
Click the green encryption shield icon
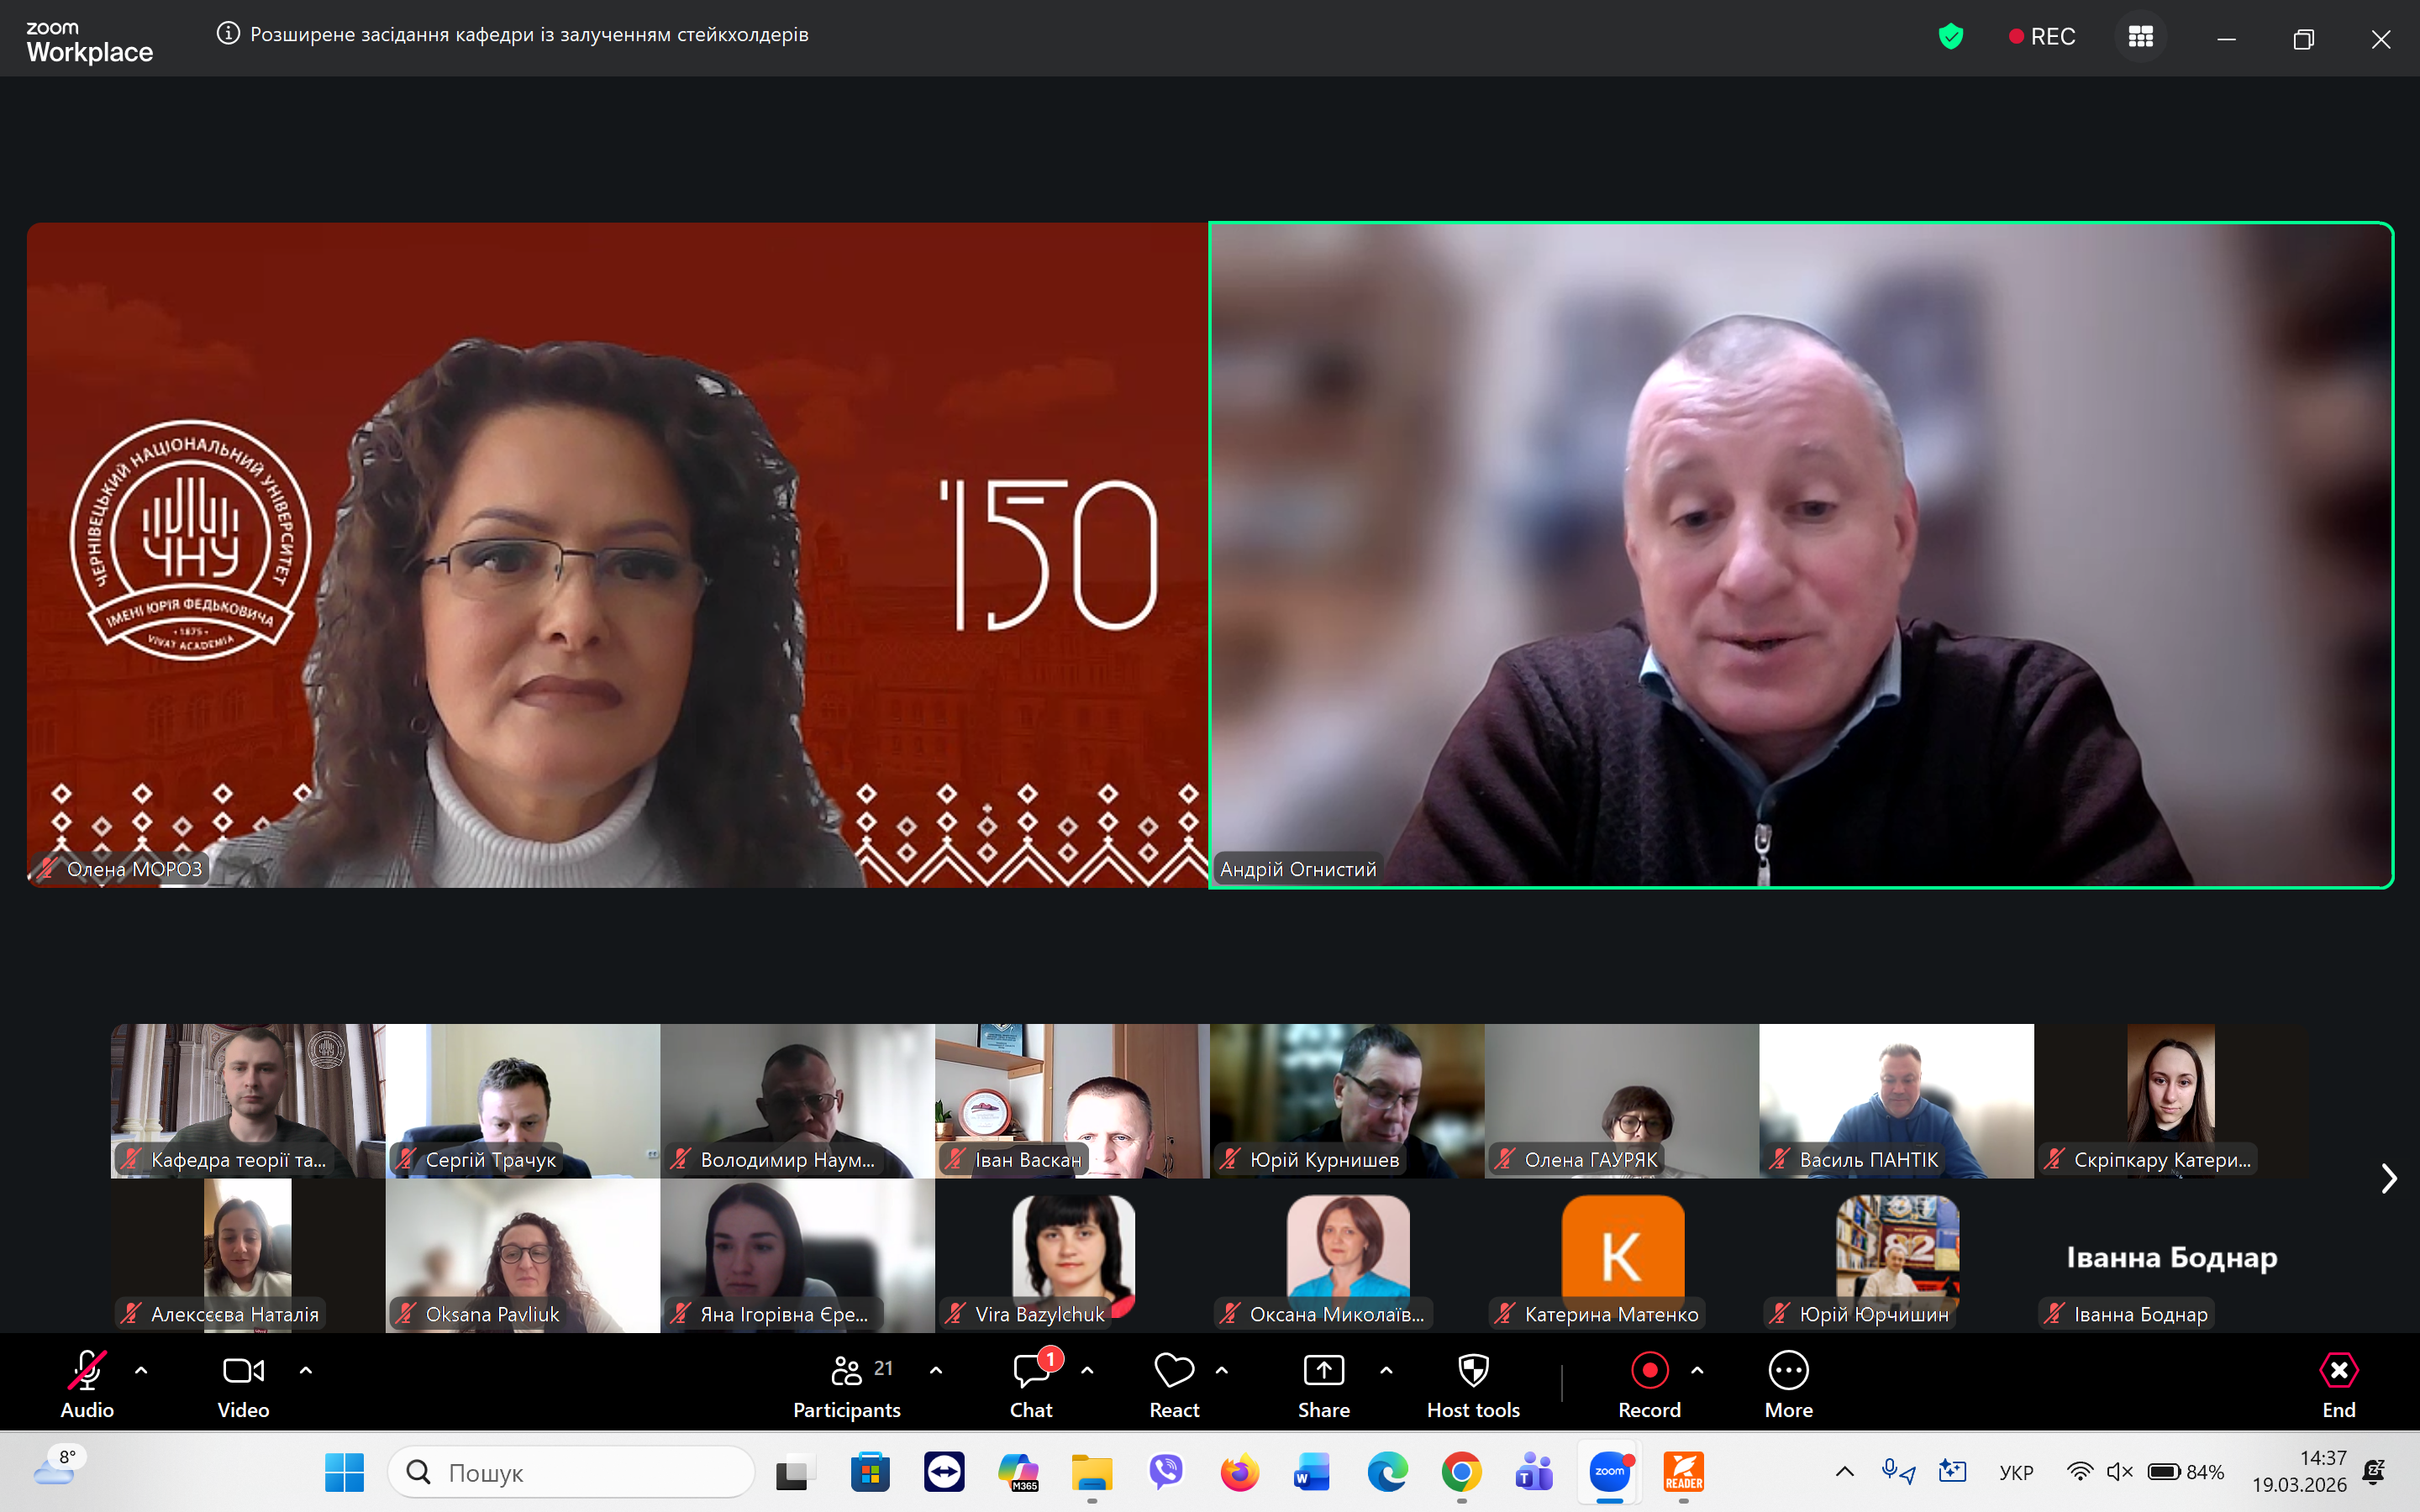pos(1950,37)
